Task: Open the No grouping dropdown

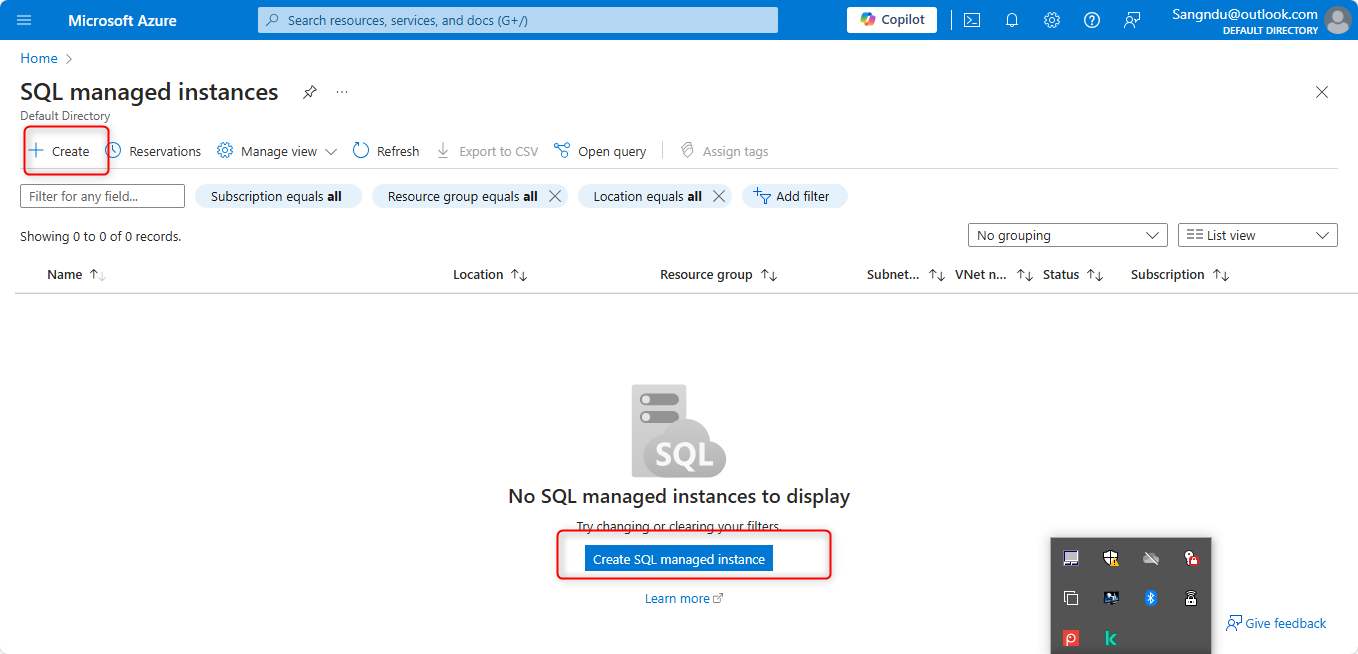Action: pos(1067,235)
